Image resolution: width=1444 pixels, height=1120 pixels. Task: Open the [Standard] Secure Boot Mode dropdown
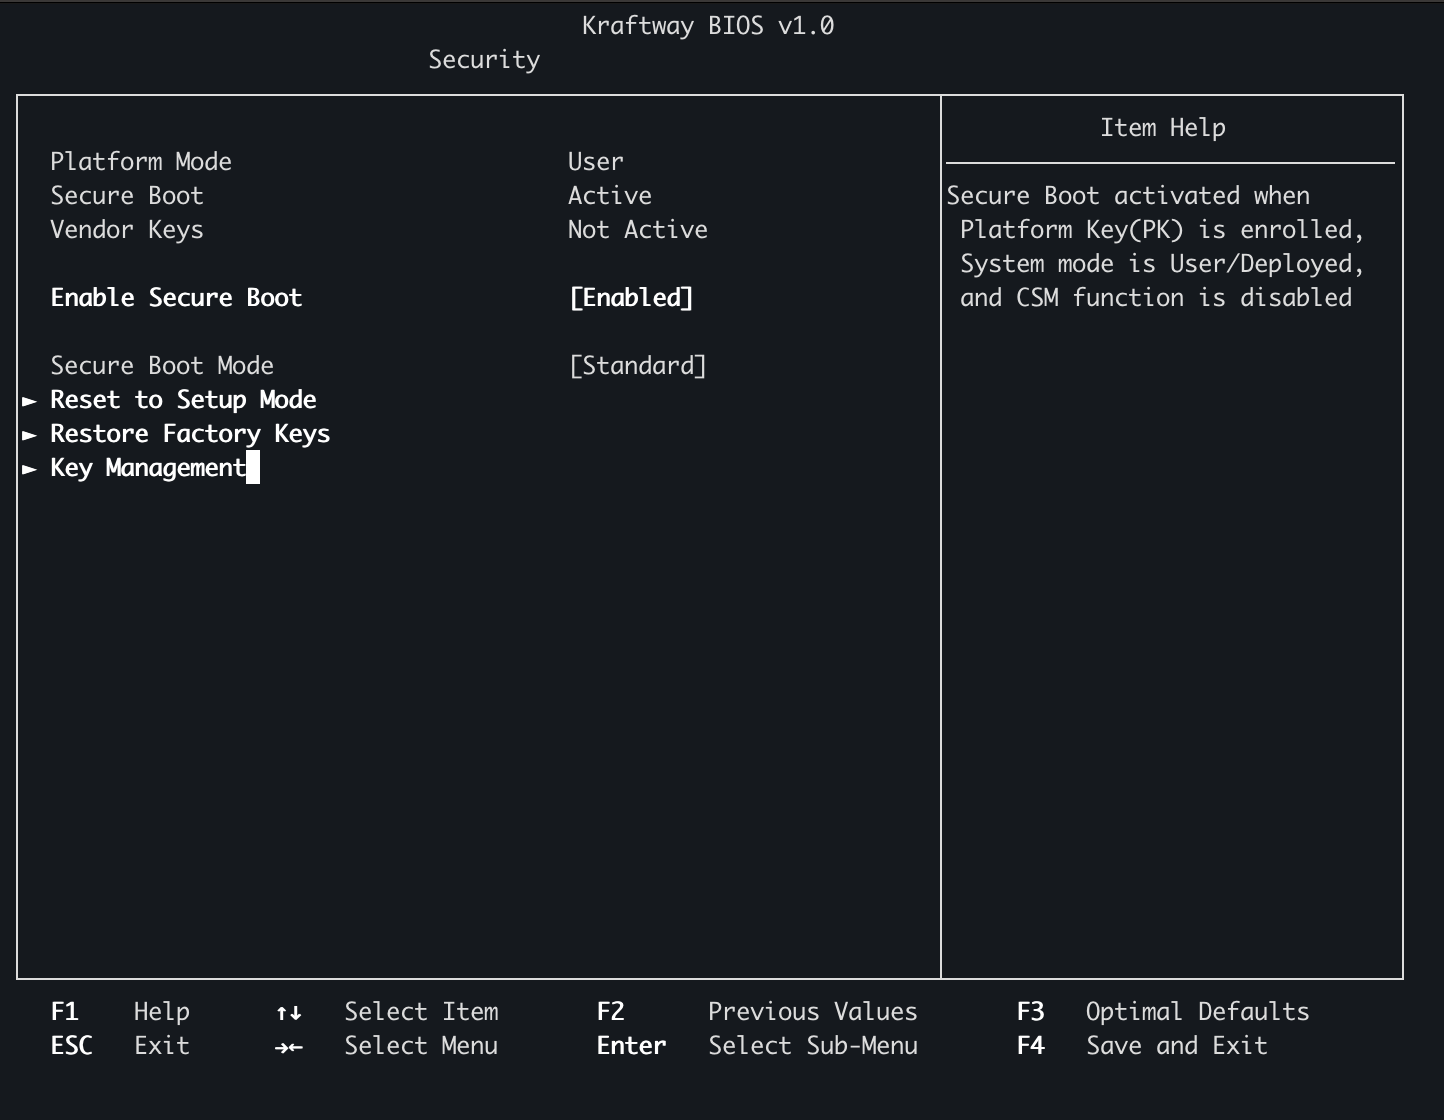tap(638, 366)
